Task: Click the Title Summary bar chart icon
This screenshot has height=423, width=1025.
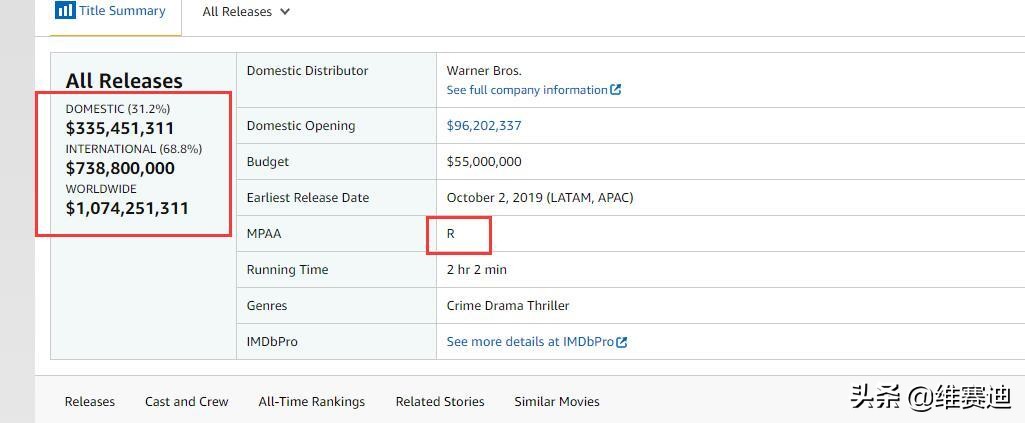Action: 65,10
